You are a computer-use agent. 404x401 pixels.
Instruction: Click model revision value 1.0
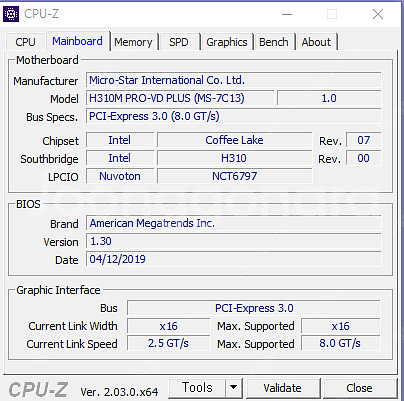329,98
